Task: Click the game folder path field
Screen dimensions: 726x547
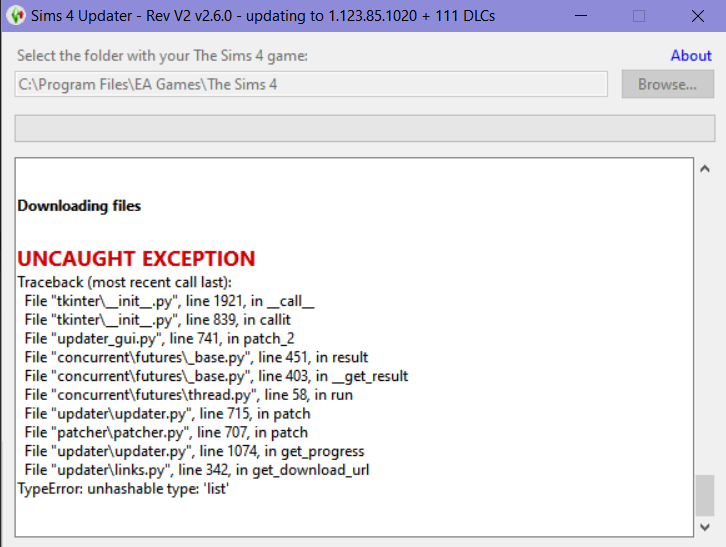Action: click(x=310, y=84)
